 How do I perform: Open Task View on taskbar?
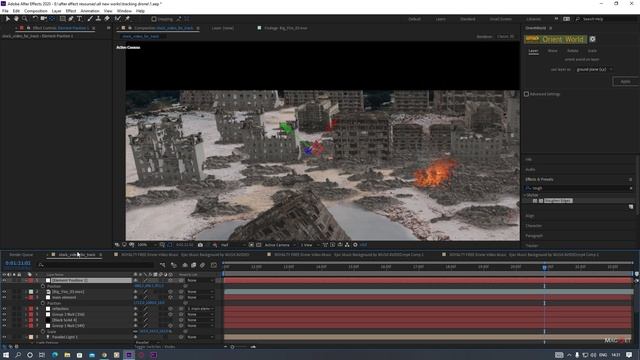42,355
